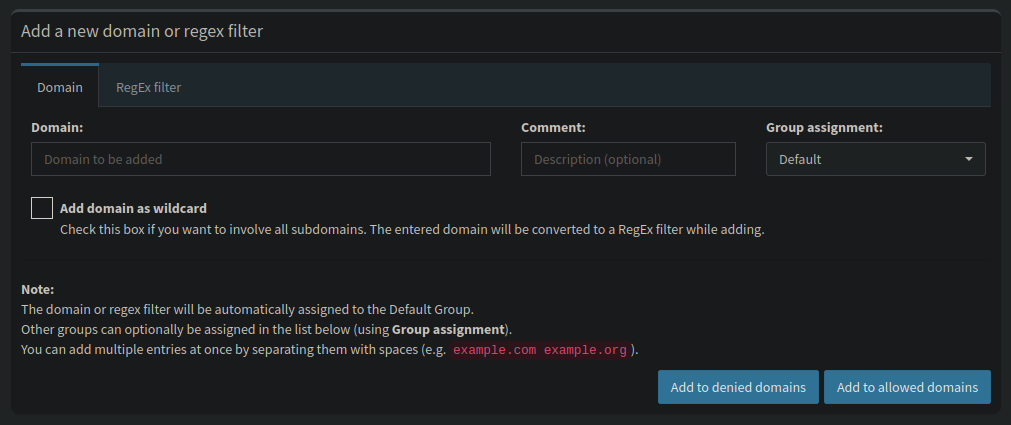Enable the Add domain as wildcard checkbox
The height and width of the screenshot is (425, 1011).
click(x=42, y=208)
